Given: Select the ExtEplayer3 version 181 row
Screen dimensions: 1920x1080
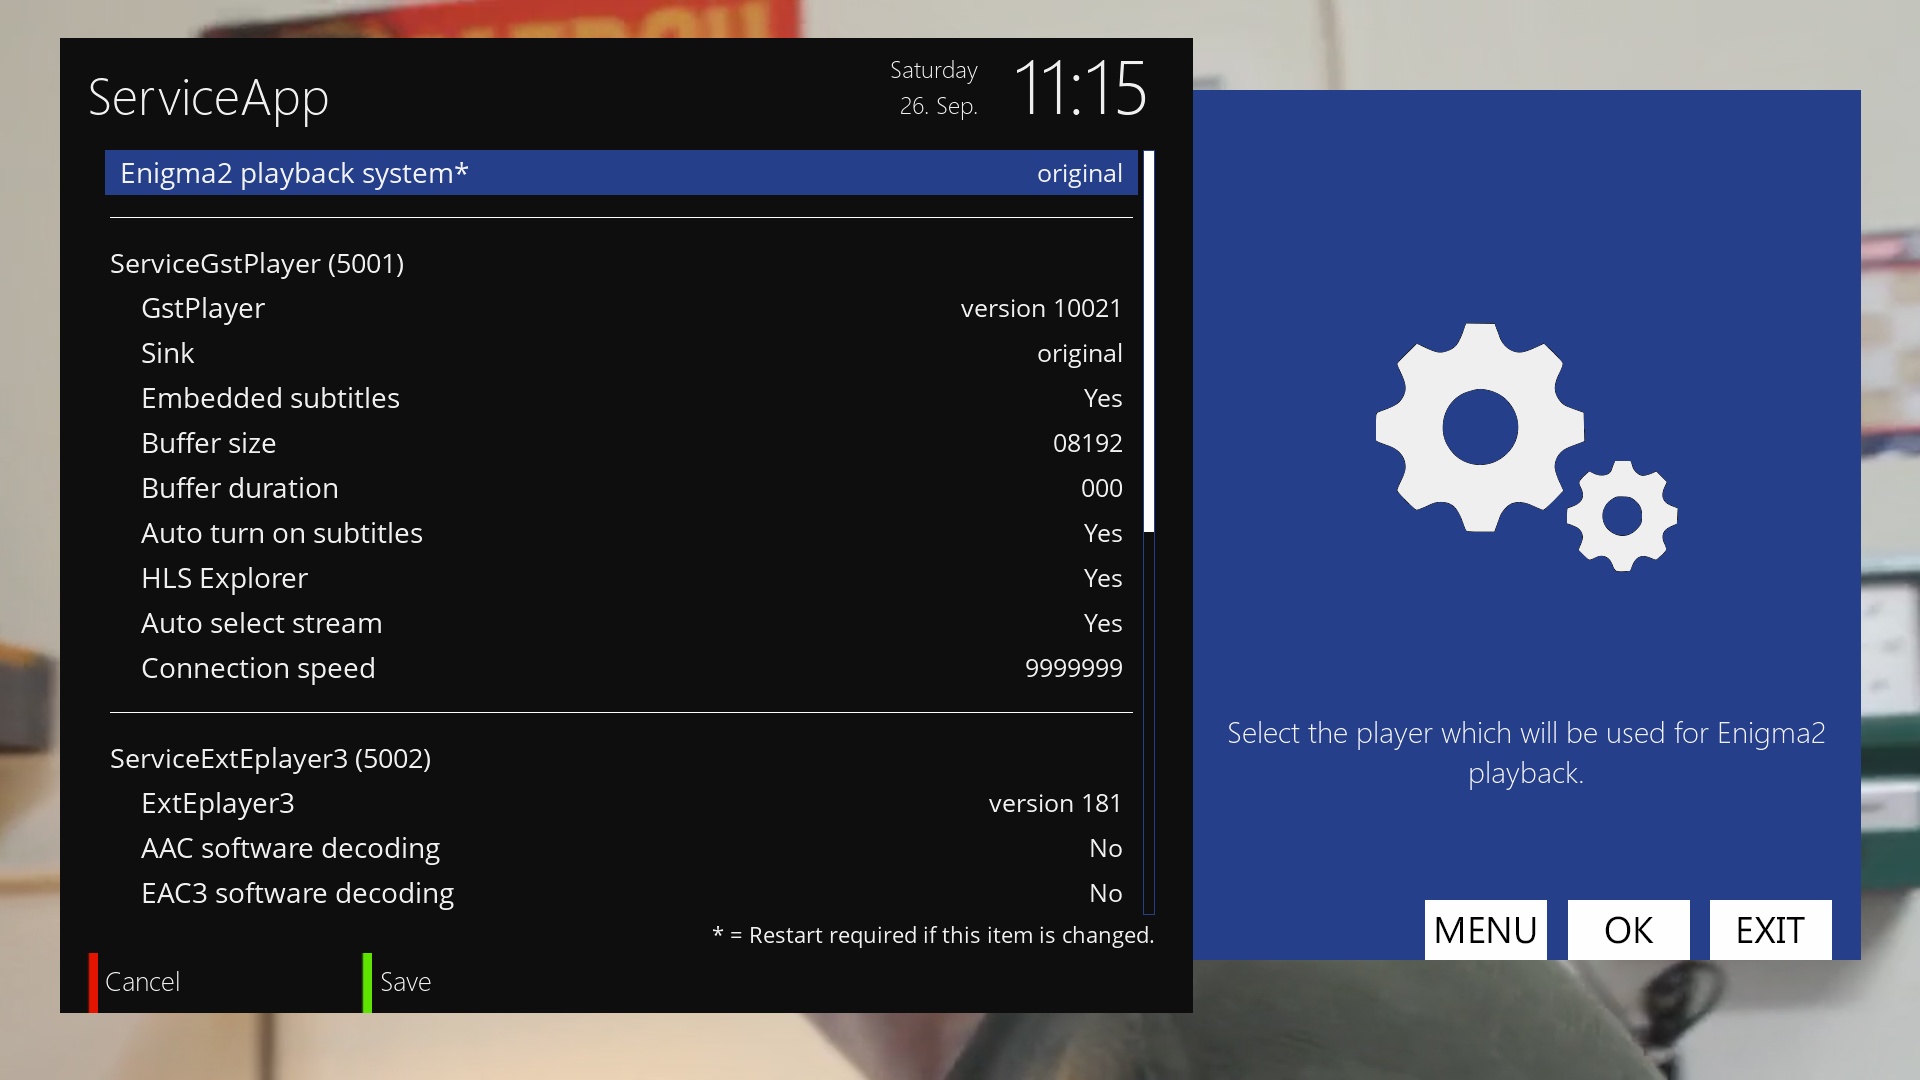Looking at the screenshot, I should tap(621, 803).
